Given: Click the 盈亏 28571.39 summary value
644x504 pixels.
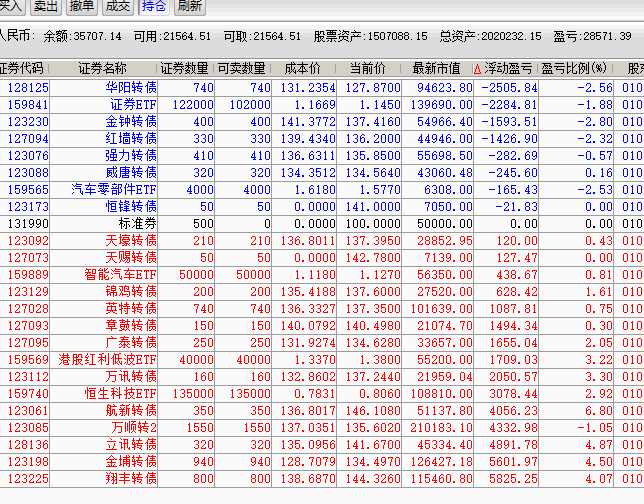Looking at the screenshot, I should (607, 36).
